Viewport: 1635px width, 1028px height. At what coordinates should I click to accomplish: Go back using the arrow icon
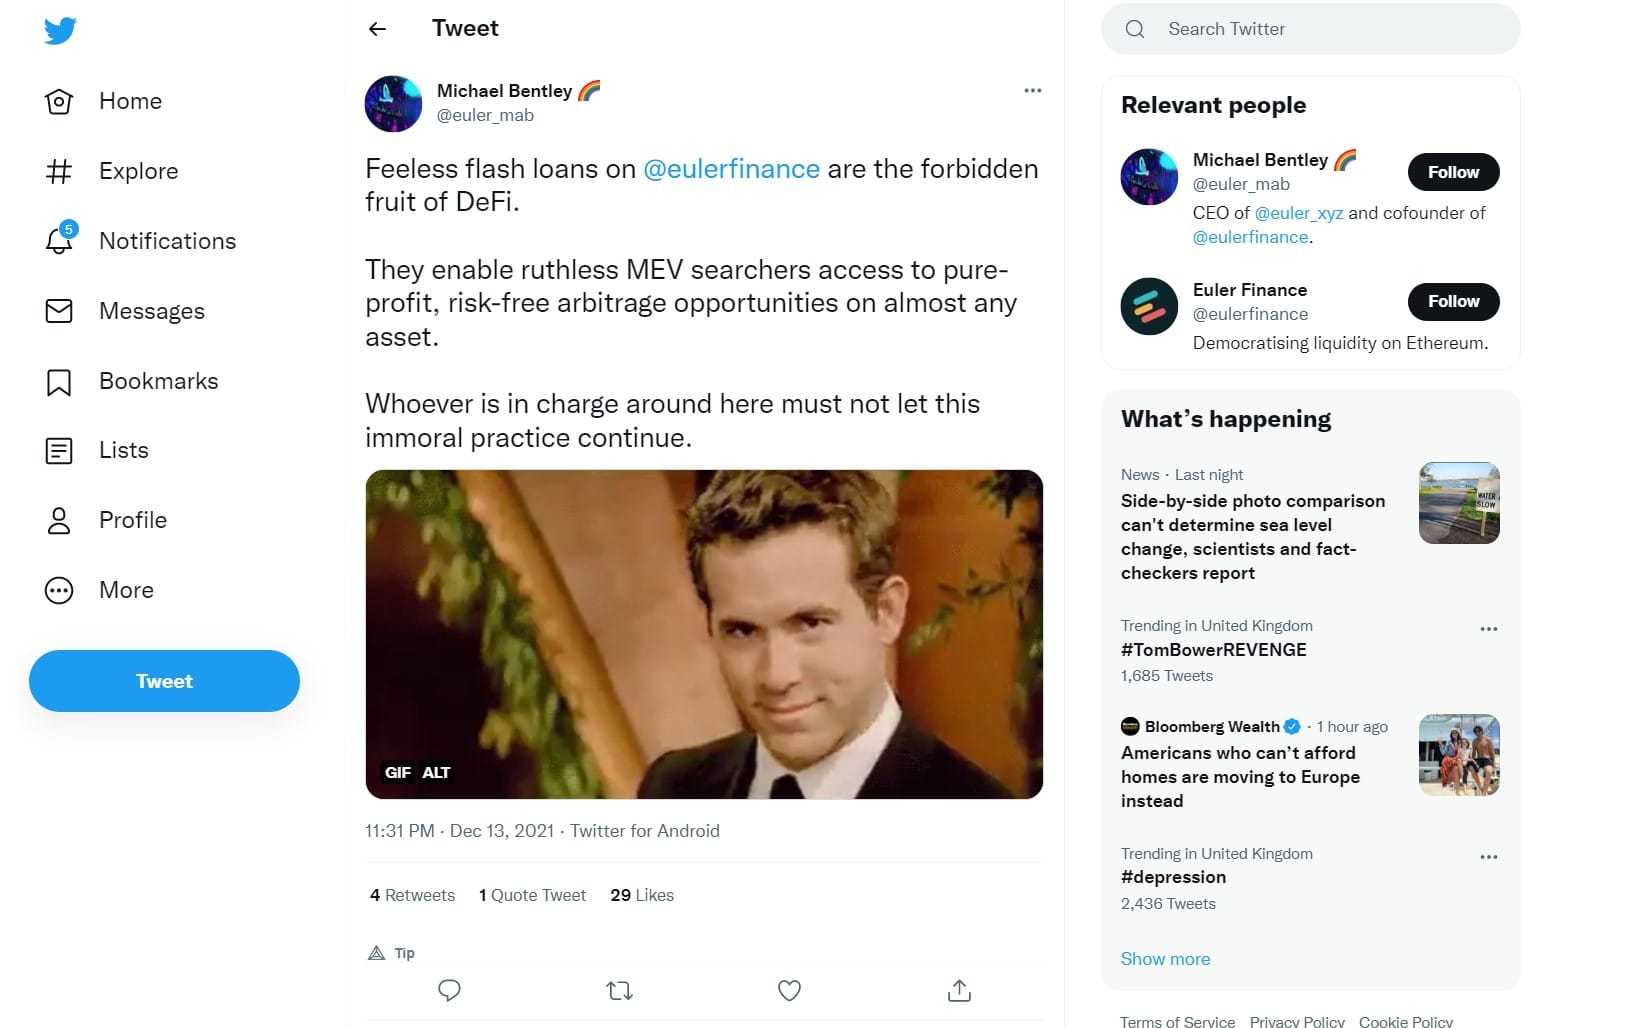pos(377,29)
